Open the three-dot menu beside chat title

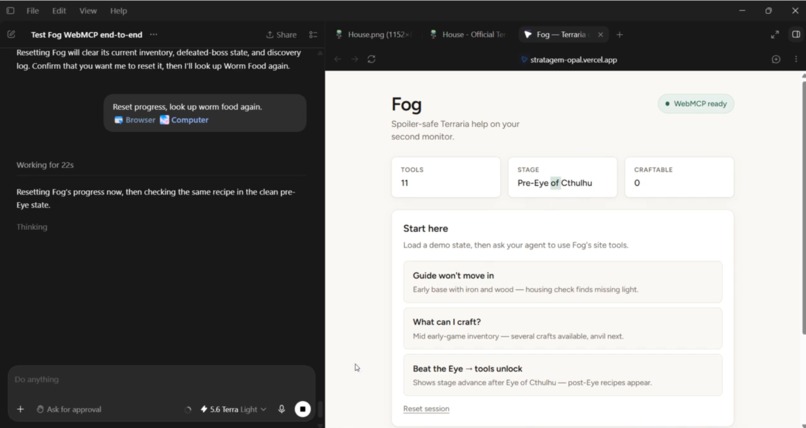pyautogui.click(x=153, y=34)
